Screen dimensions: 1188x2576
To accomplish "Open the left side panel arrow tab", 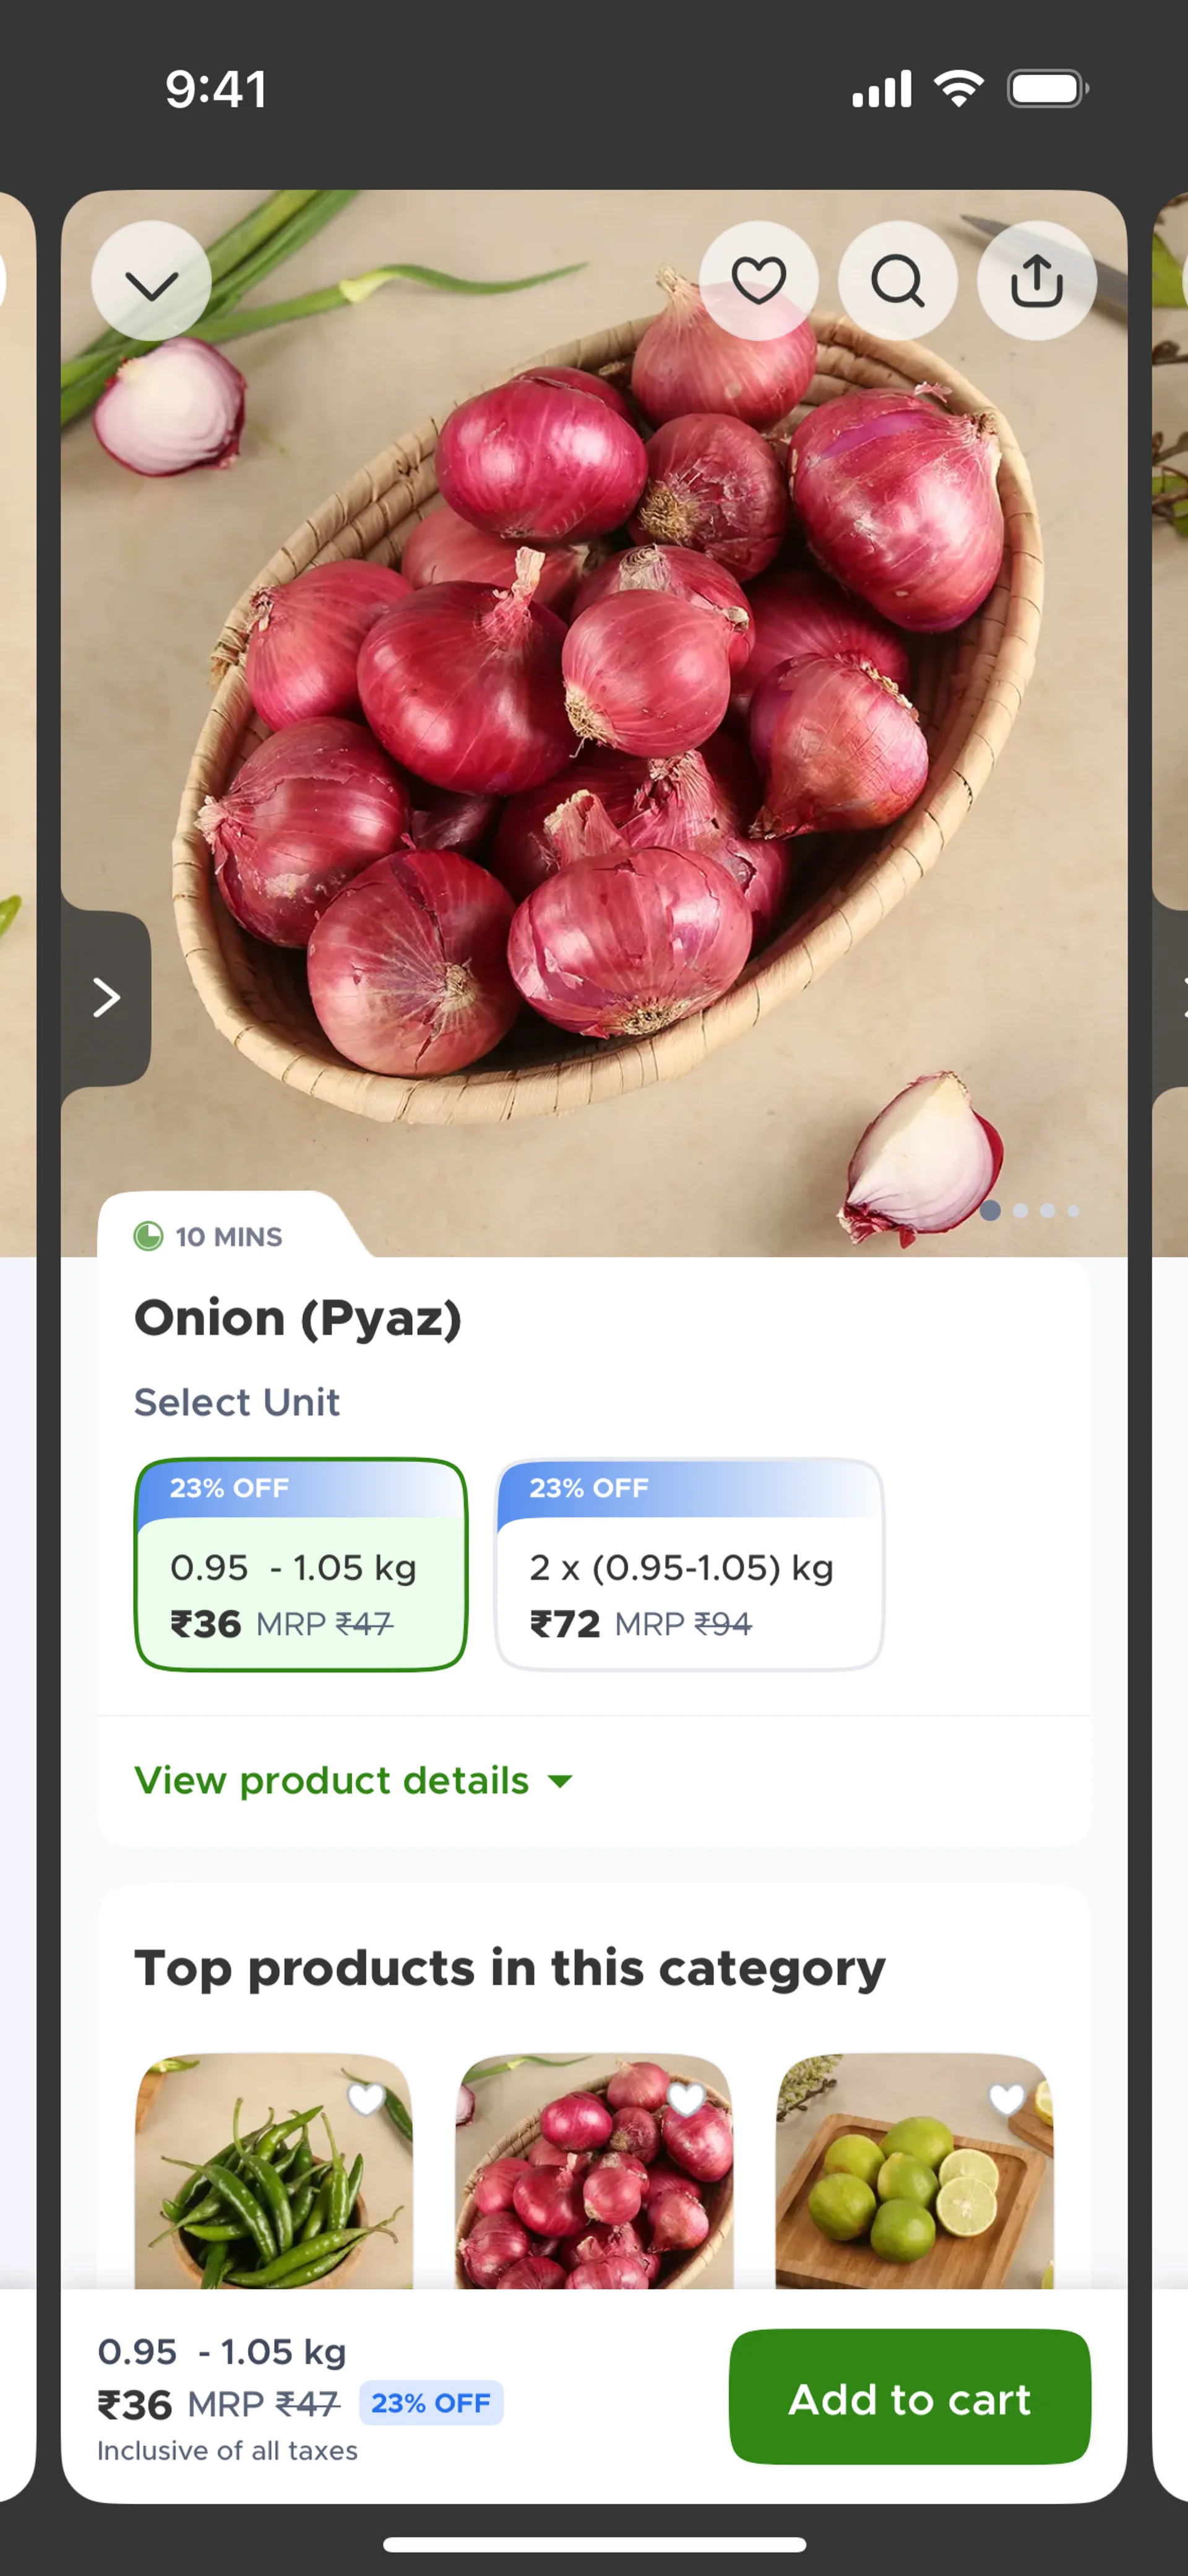I will coord(106,997).
